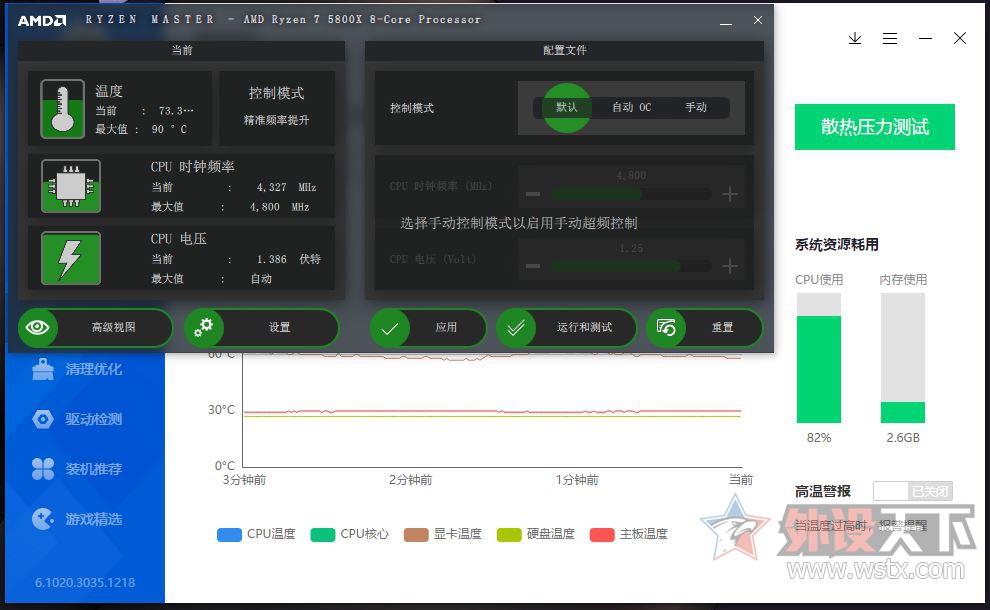Click the download arrow icon top right

(855, 38)
